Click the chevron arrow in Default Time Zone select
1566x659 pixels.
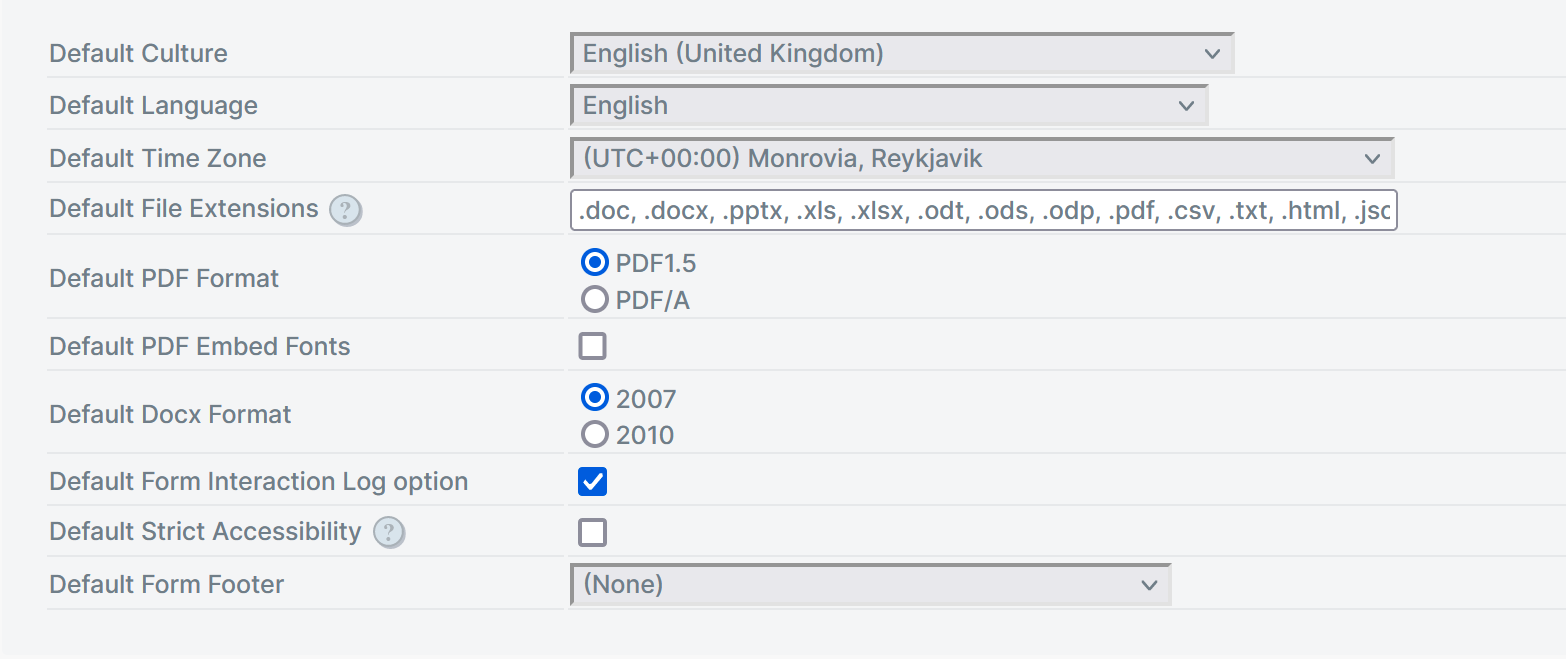tap(1372, 159)
